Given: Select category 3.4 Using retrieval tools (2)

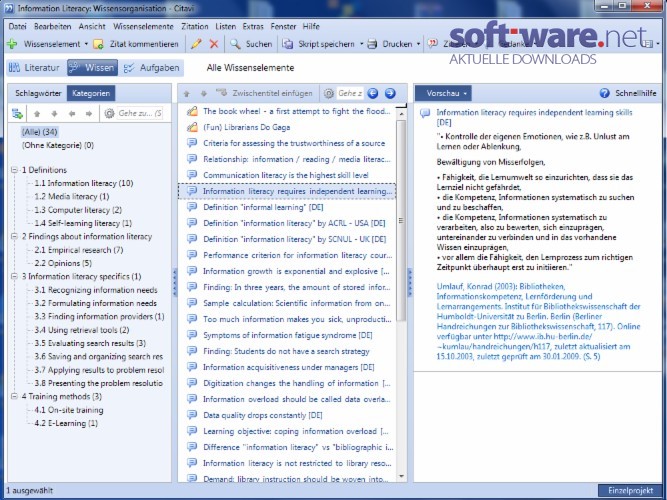Looking at the screenshot, I should [x=82, y=330].
